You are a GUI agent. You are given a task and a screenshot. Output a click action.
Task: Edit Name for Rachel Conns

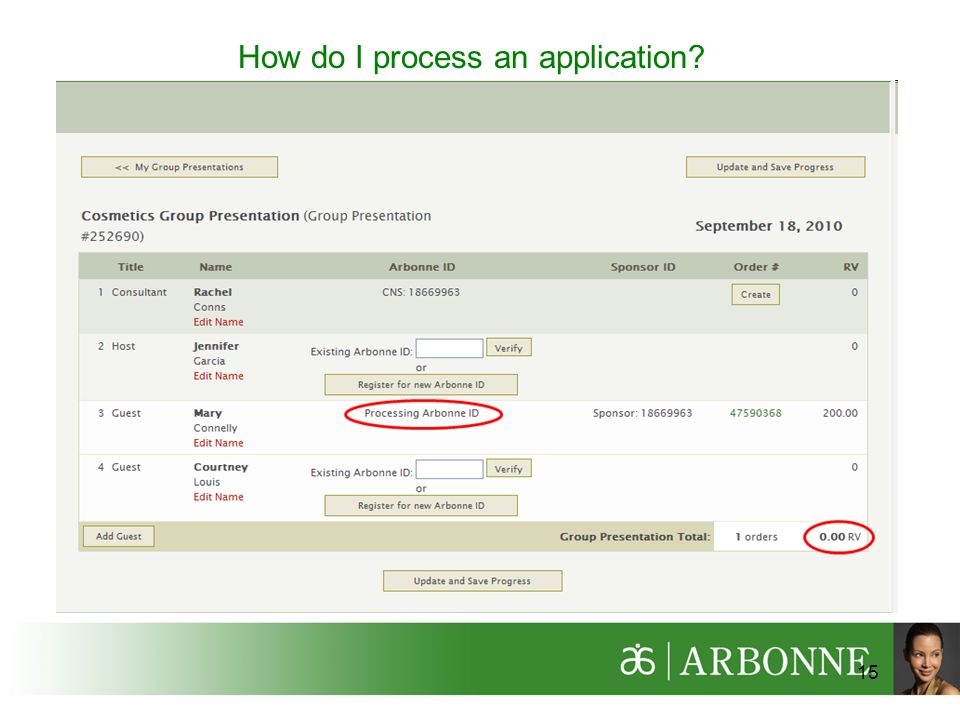[219, 322]
